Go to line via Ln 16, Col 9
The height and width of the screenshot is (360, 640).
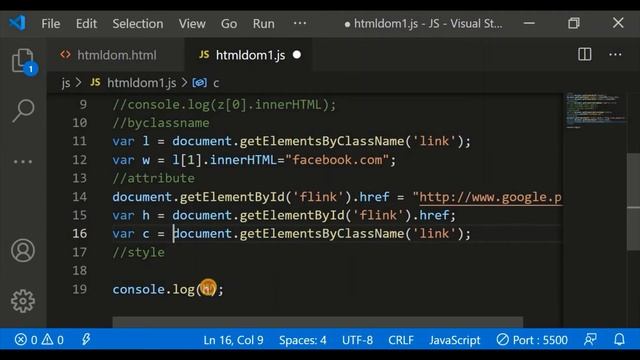pyautogui.click(x=233, y=340)
